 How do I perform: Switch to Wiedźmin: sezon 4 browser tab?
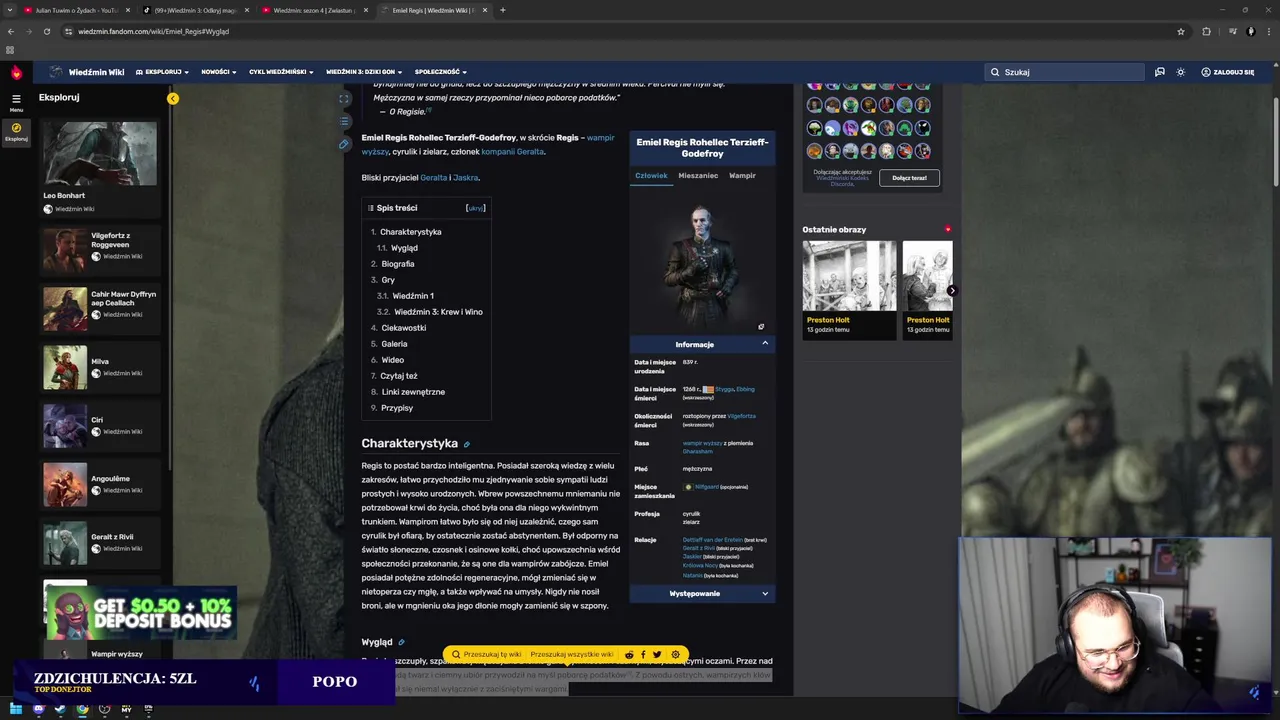pos(315,10)
